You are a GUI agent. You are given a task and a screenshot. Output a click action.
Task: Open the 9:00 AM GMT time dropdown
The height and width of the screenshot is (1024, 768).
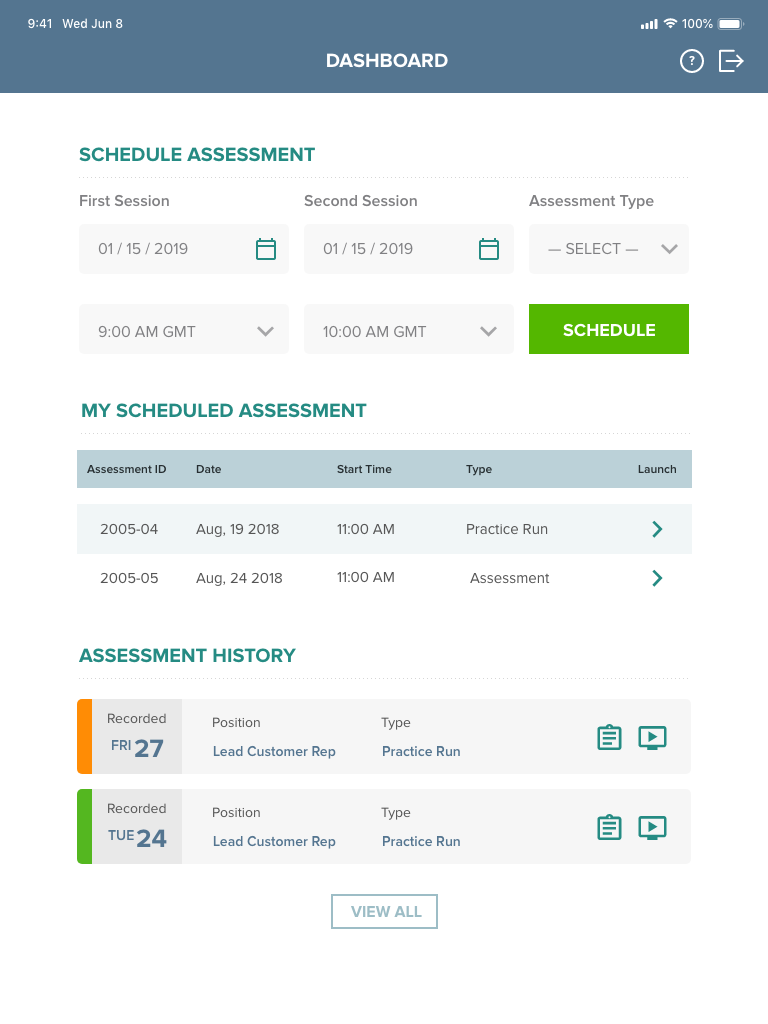pyautogui.click(x=184, y=331)
